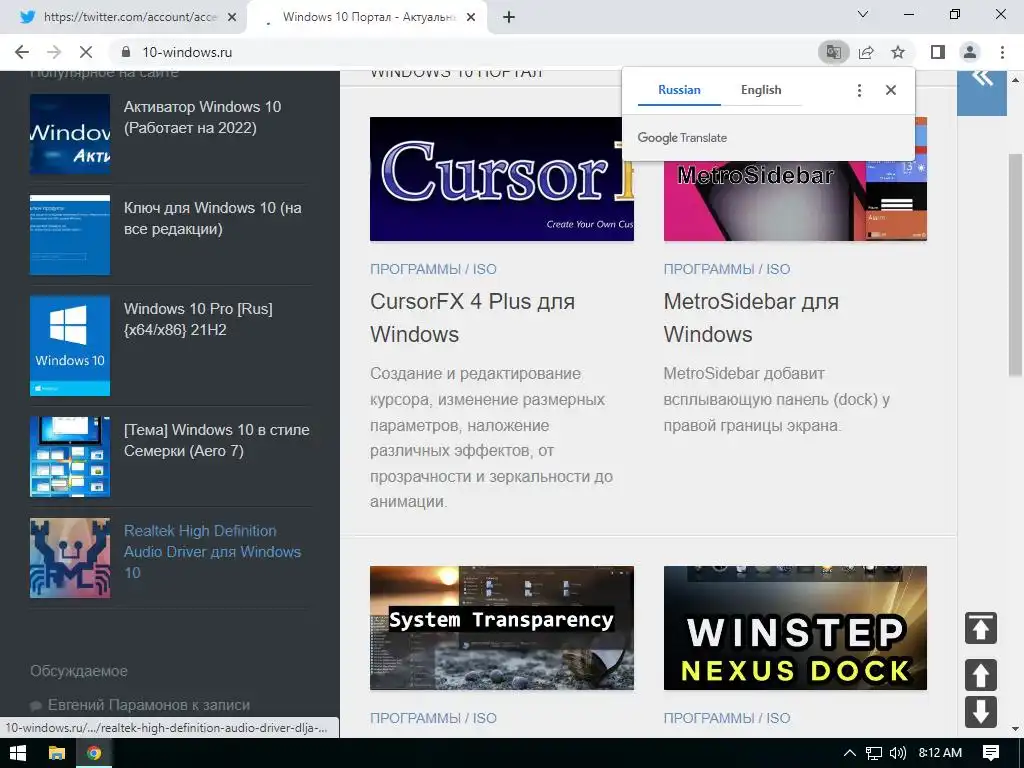Screen dimensions: 1024x768
Task: Jump to the page top with the bar-arrow button
Action: pos(981,628)
